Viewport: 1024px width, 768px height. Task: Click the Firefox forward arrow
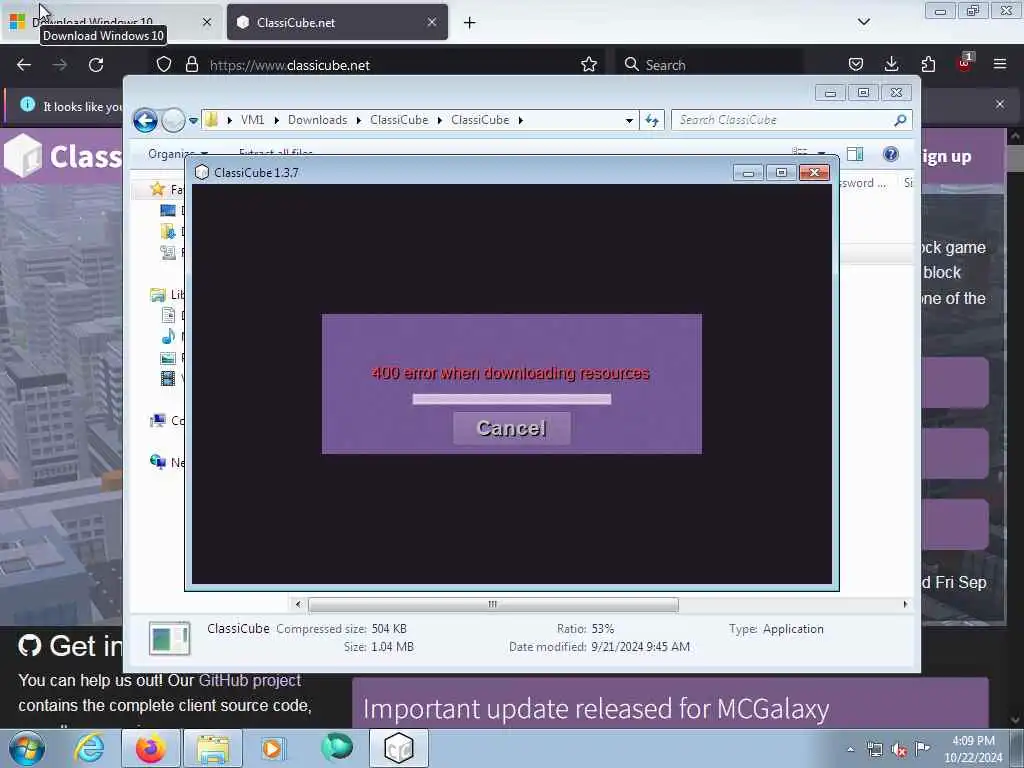(x=59, y=65)
